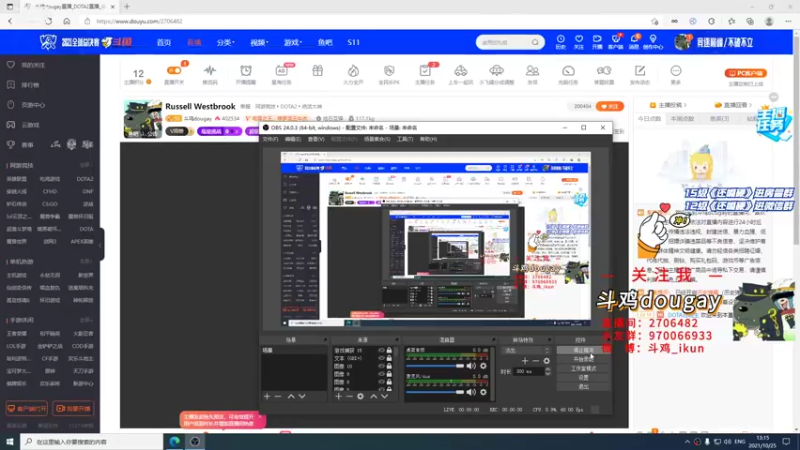Toggle visibility eye of 图像 9 source
The height and width of the screenshot is (450, 800).
pyautogui.click(x=381, y=374)
